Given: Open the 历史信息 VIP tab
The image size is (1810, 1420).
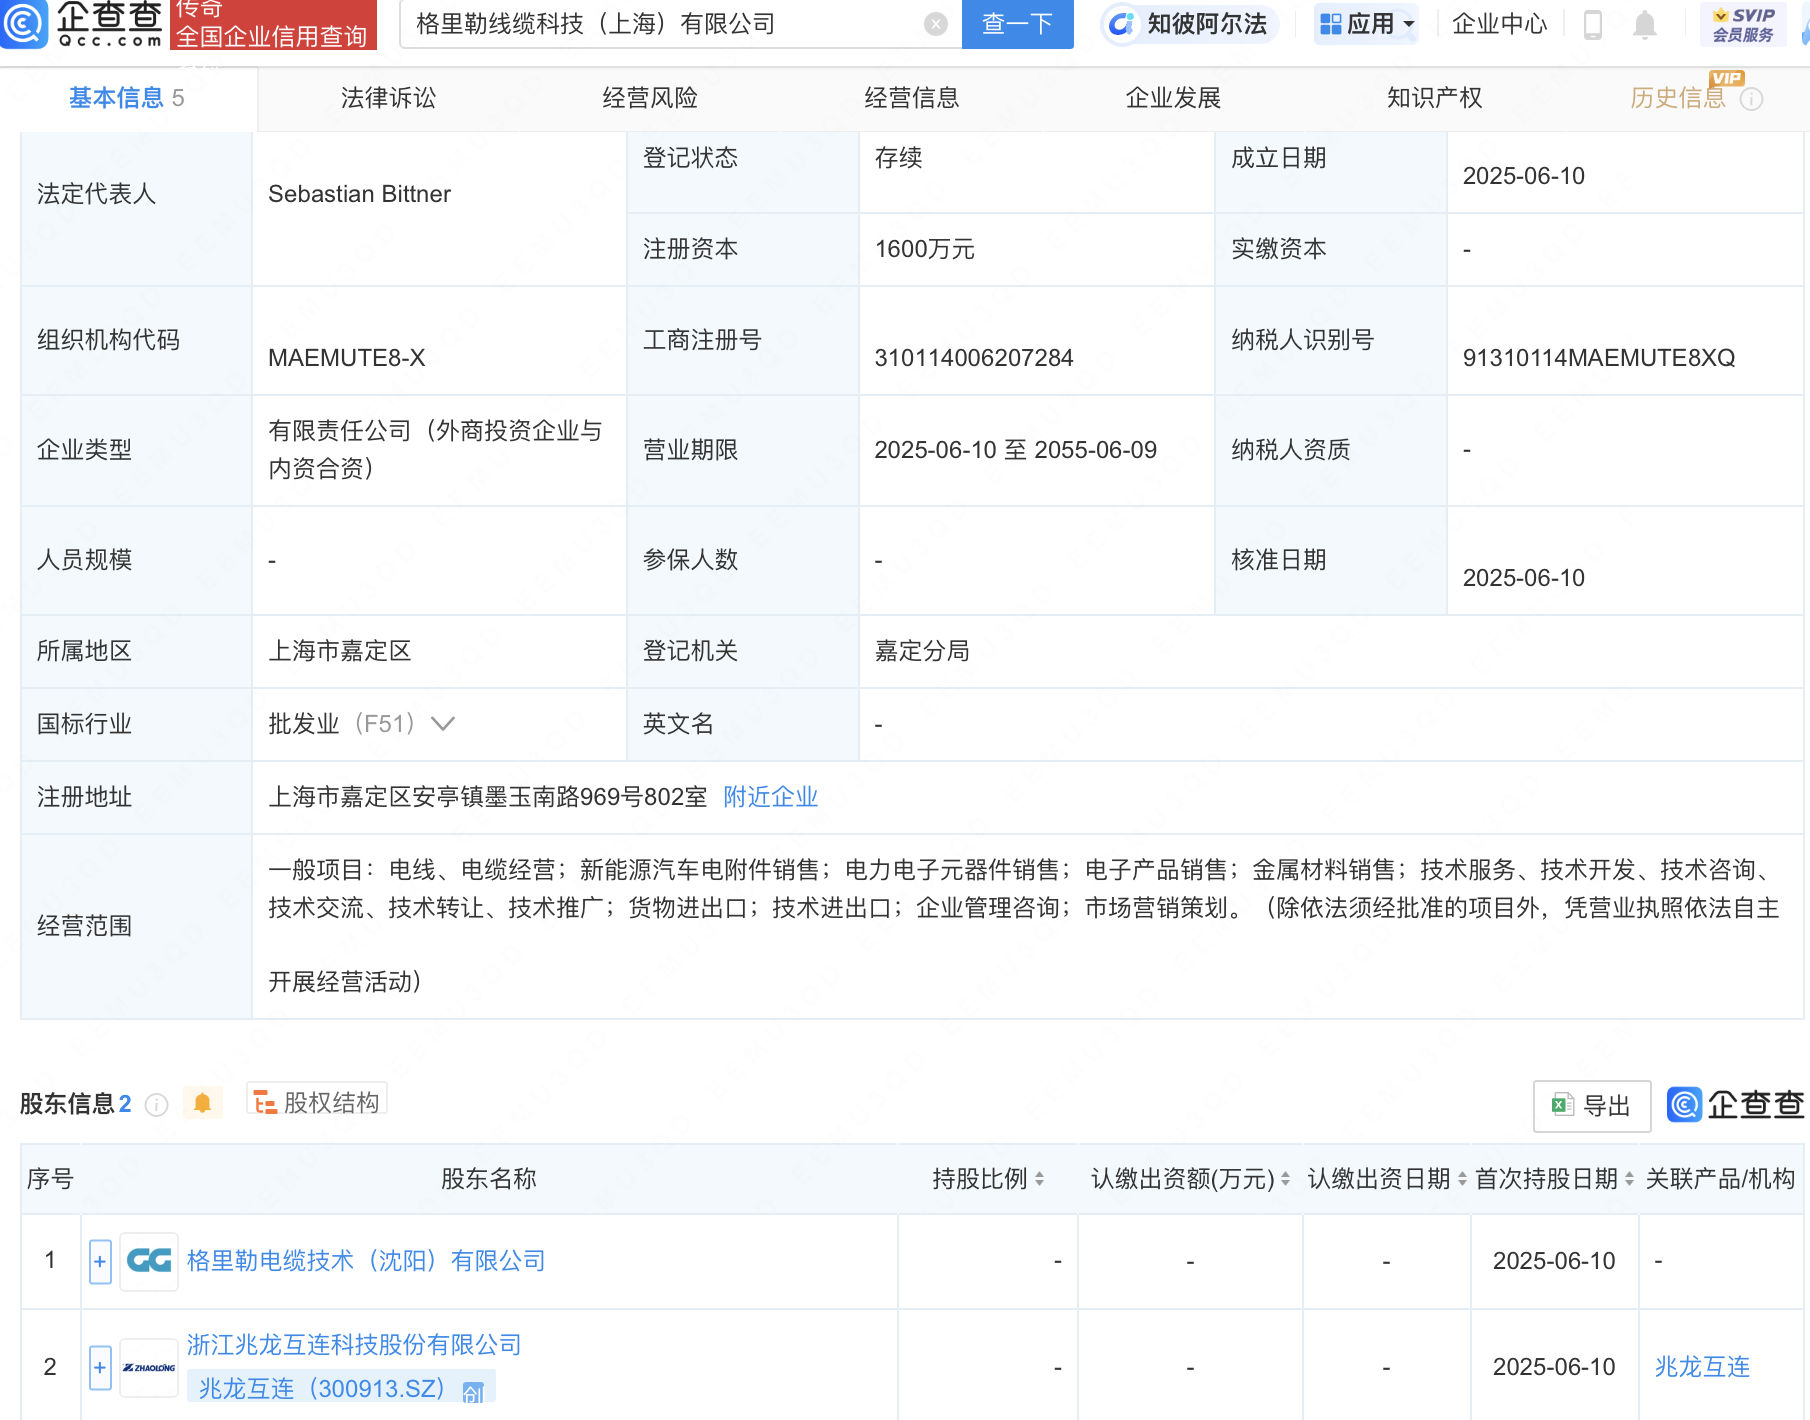Looking at the screenshot, I should coord(1678,98).
